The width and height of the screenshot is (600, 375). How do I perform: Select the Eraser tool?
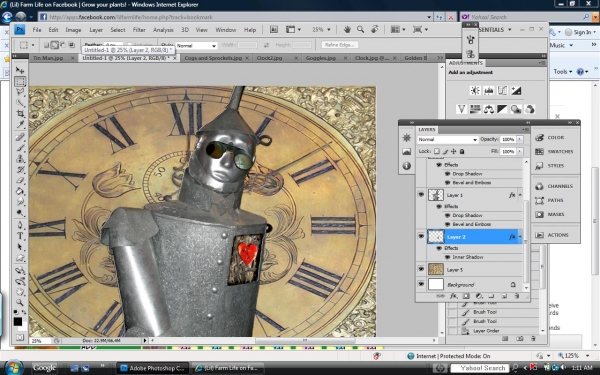[x=20, y=180]
